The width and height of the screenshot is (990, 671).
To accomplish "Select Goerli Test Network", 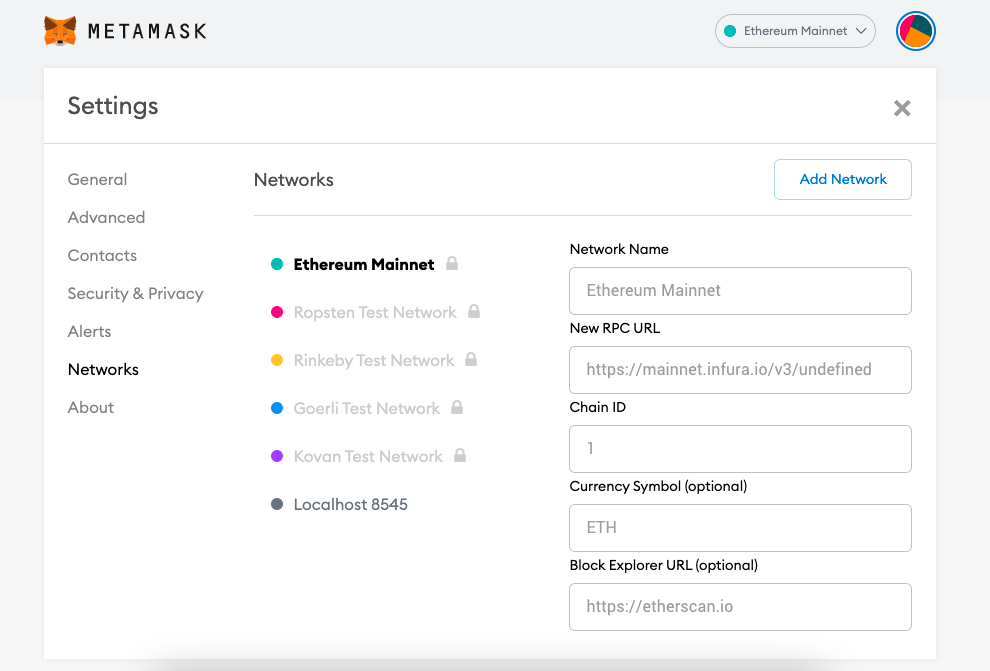I will pyautogui.click(x=367, y=408).
